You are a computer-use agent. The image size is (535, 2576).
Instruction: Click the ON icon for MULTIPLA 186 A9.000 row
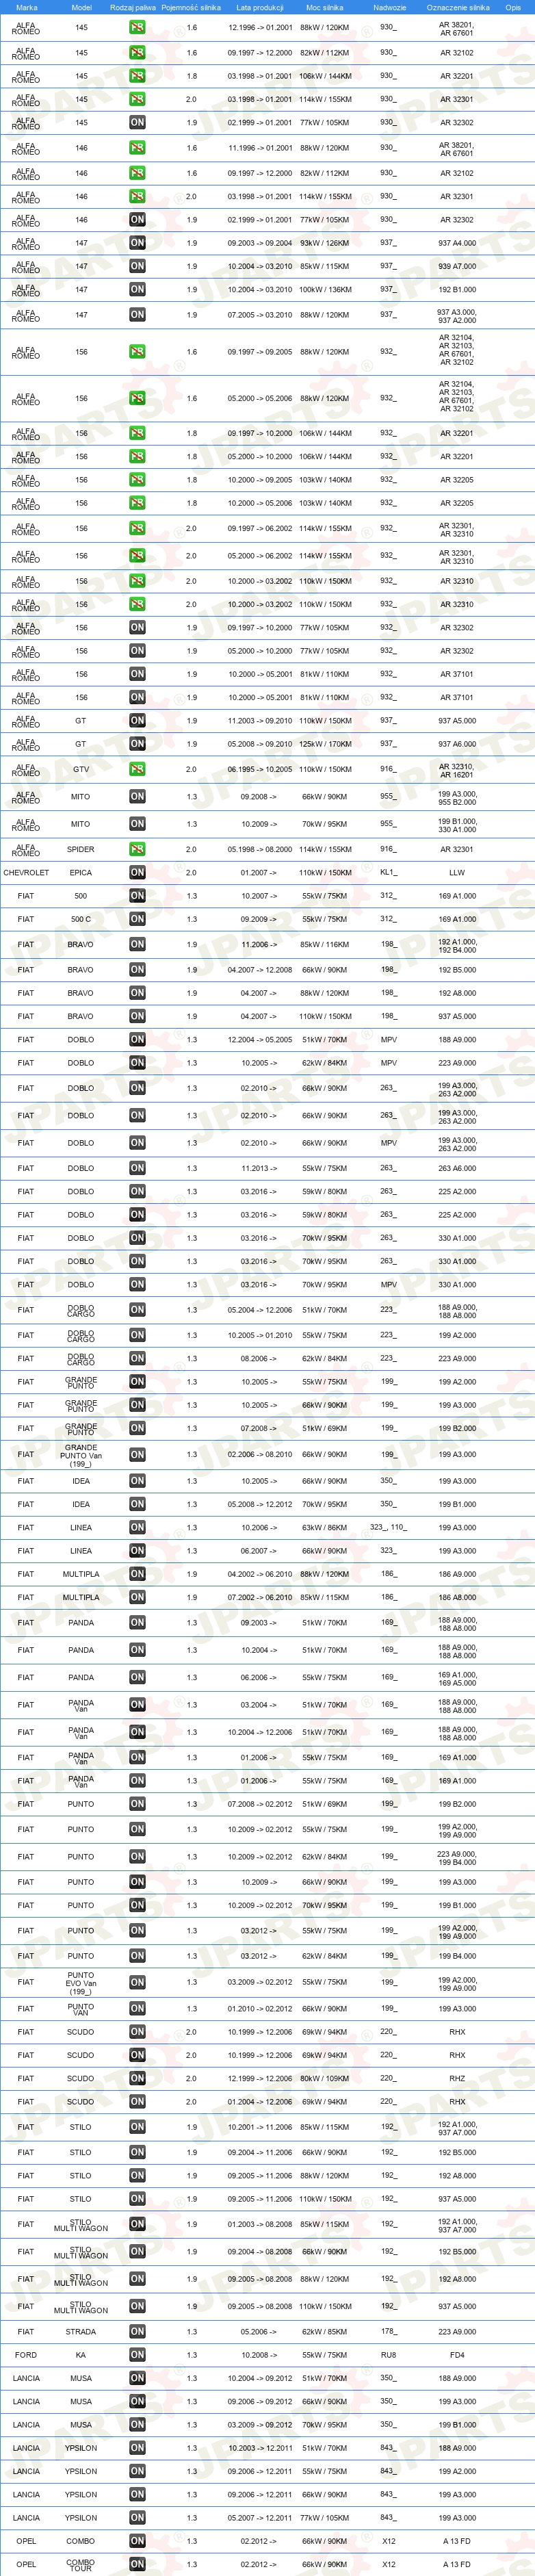pyautogui.click(x=137, y=1574)
